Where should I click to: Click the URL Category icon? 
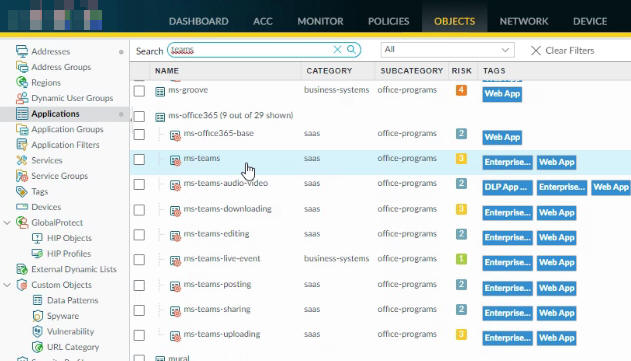[37, 347]
